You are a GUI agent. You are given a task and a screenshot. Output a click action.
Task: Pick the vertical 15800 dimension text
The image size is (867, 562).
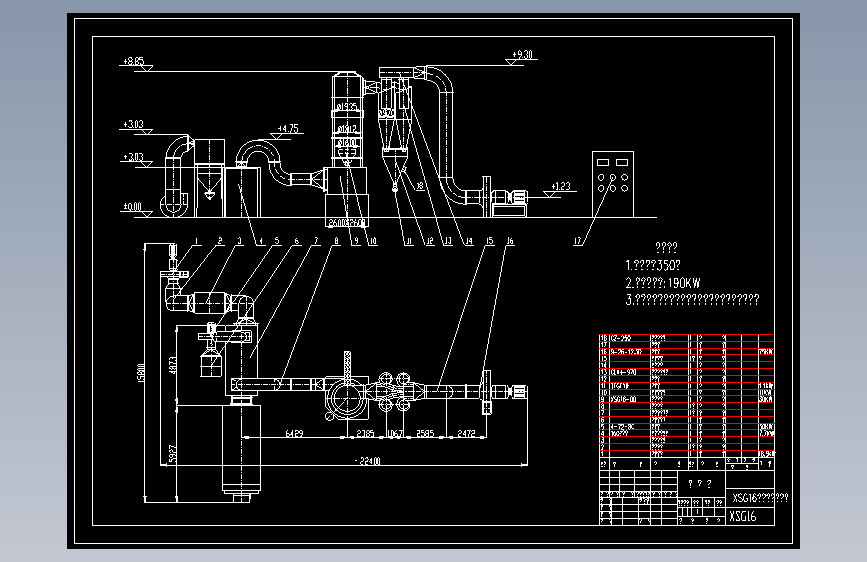coord(140,373)
